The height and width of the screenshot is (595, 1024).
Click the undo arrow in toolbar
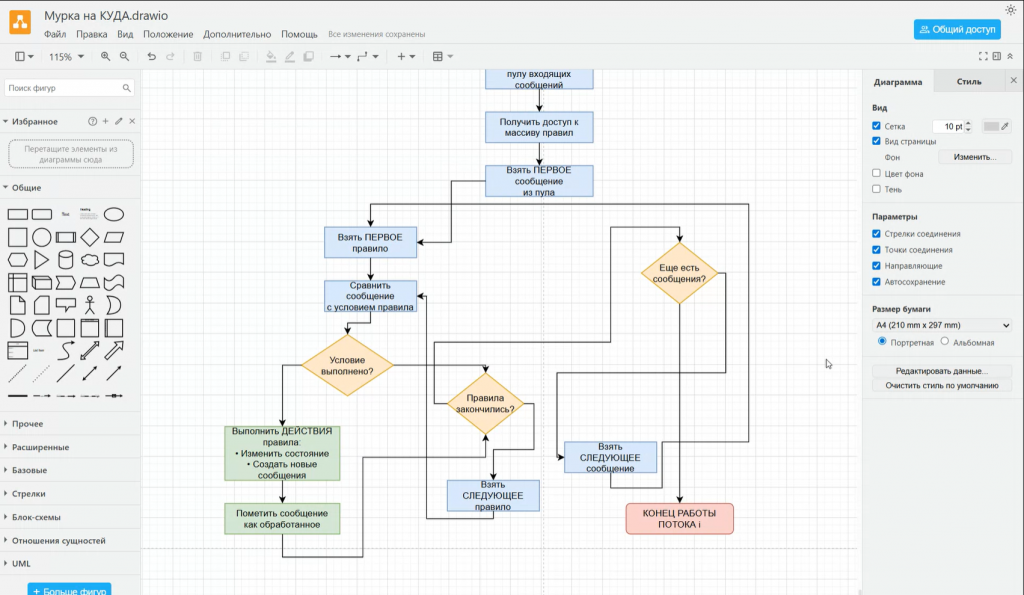152,57
